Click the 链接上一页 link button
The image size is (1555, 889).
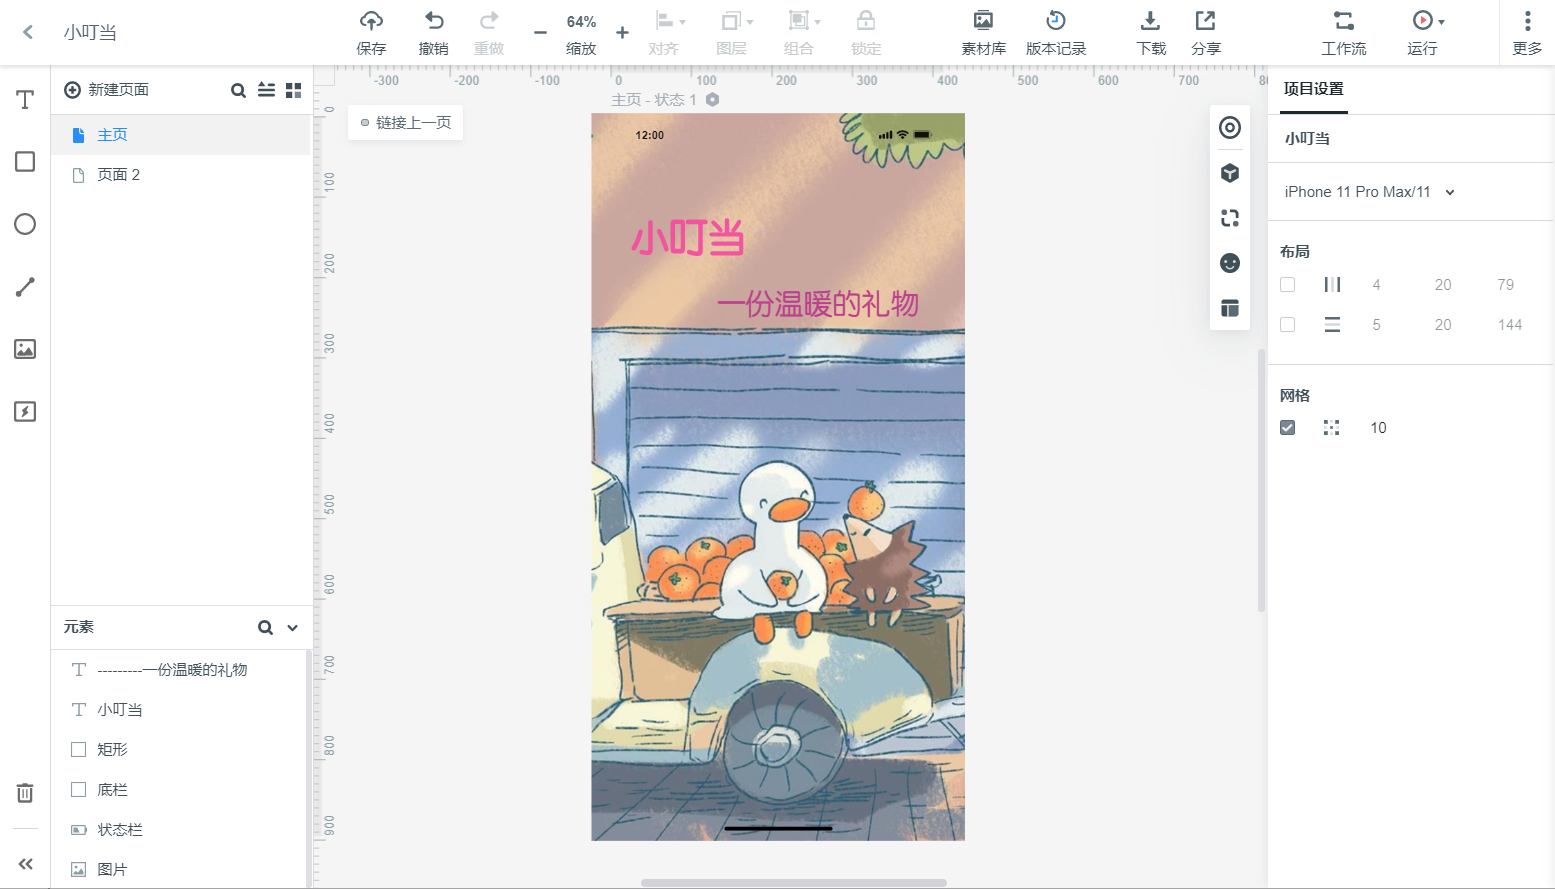(x=405, y=123)
